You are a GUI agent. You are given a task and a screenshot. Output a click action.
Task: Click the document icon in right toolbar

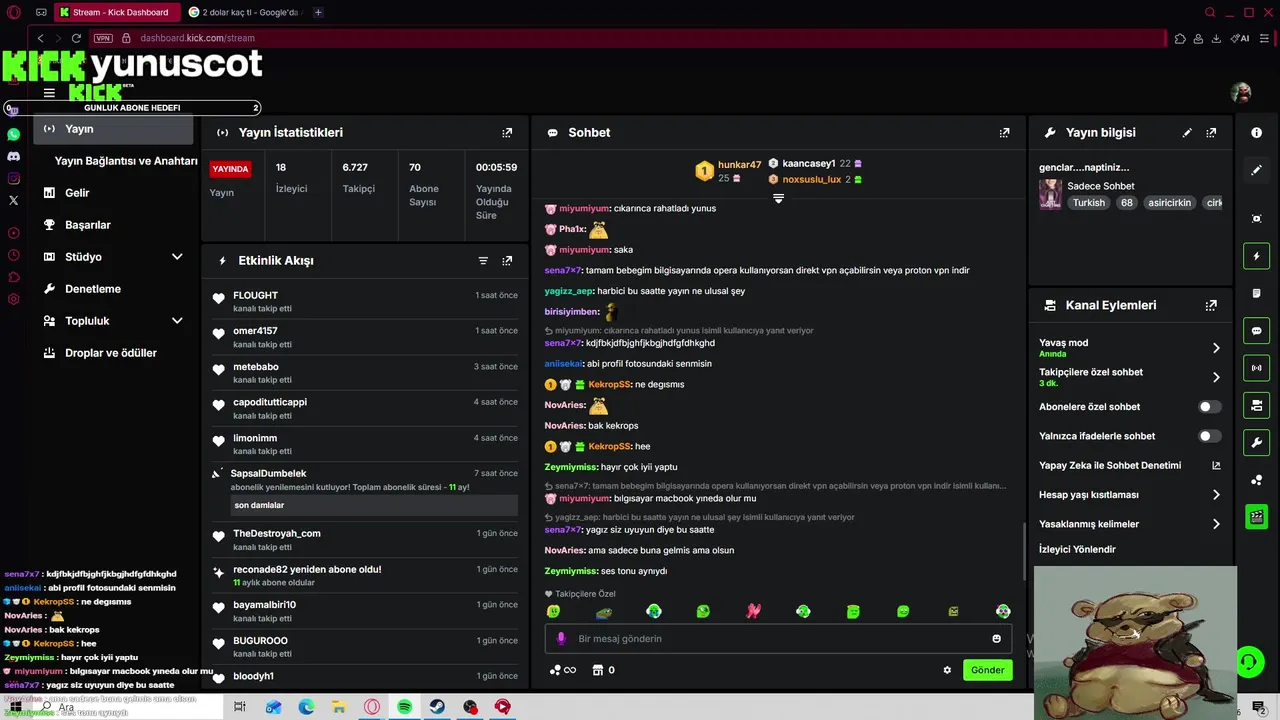pyautogui.click(x=1257, y=293)
